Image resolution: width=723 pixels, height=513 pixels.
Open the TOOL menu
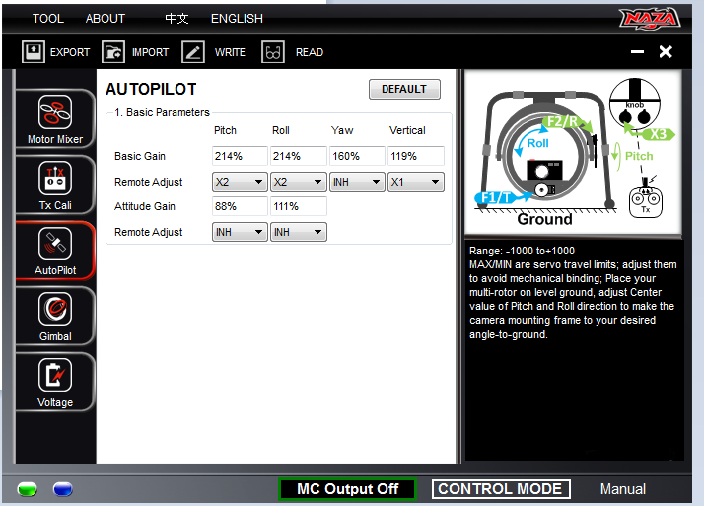48,19
